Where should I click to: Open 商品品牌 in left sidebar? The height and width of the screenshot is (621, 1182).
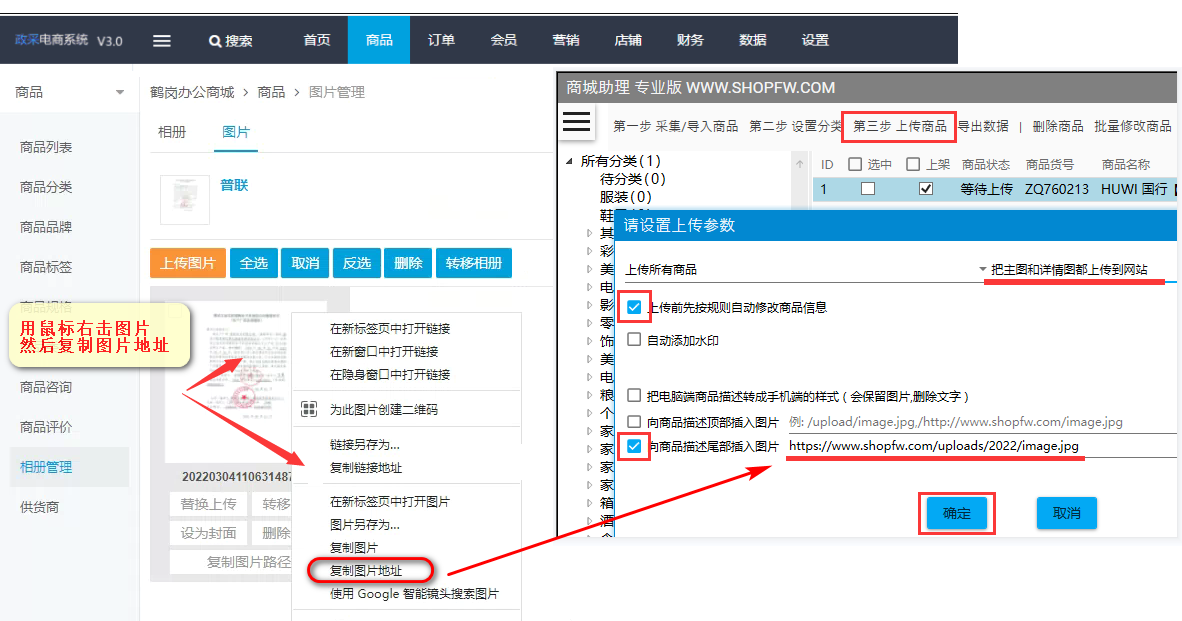[x=46, y=227]
